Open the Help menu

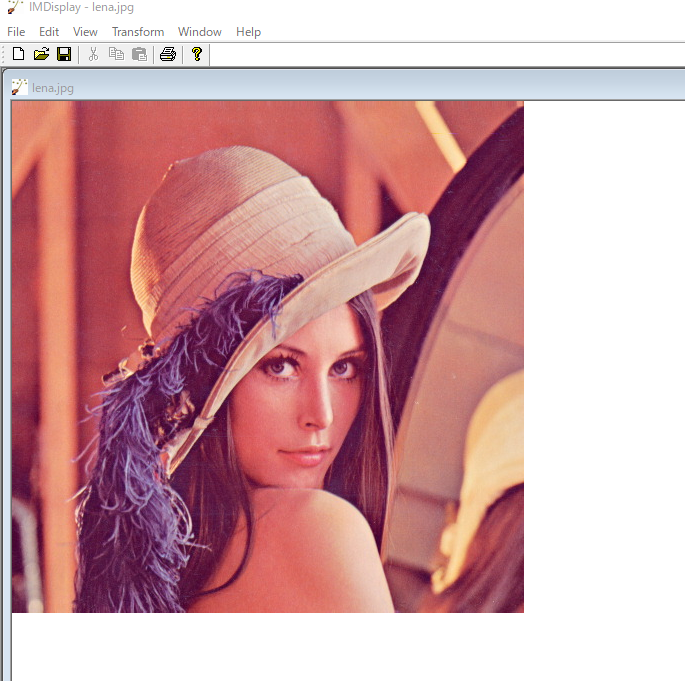click(x=248, y=32)
